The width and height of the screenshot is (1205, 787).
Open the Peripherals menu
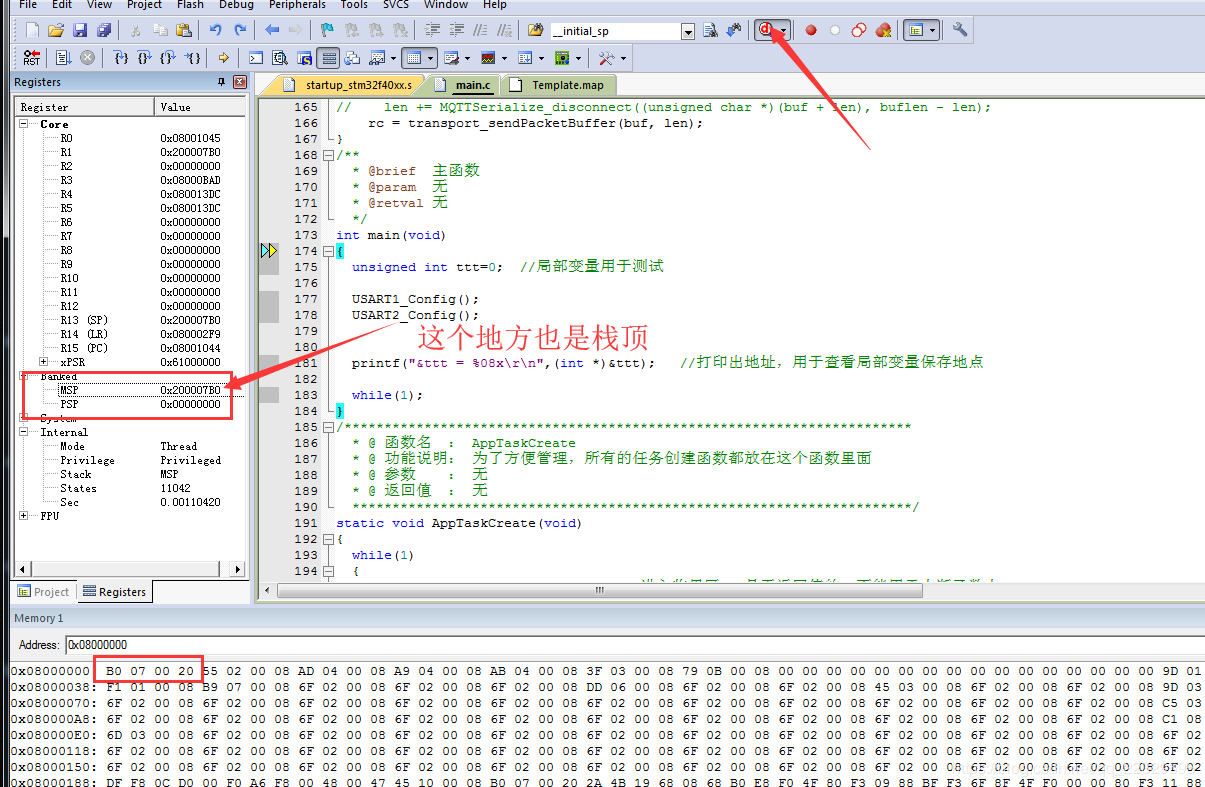tap(297, 5)
